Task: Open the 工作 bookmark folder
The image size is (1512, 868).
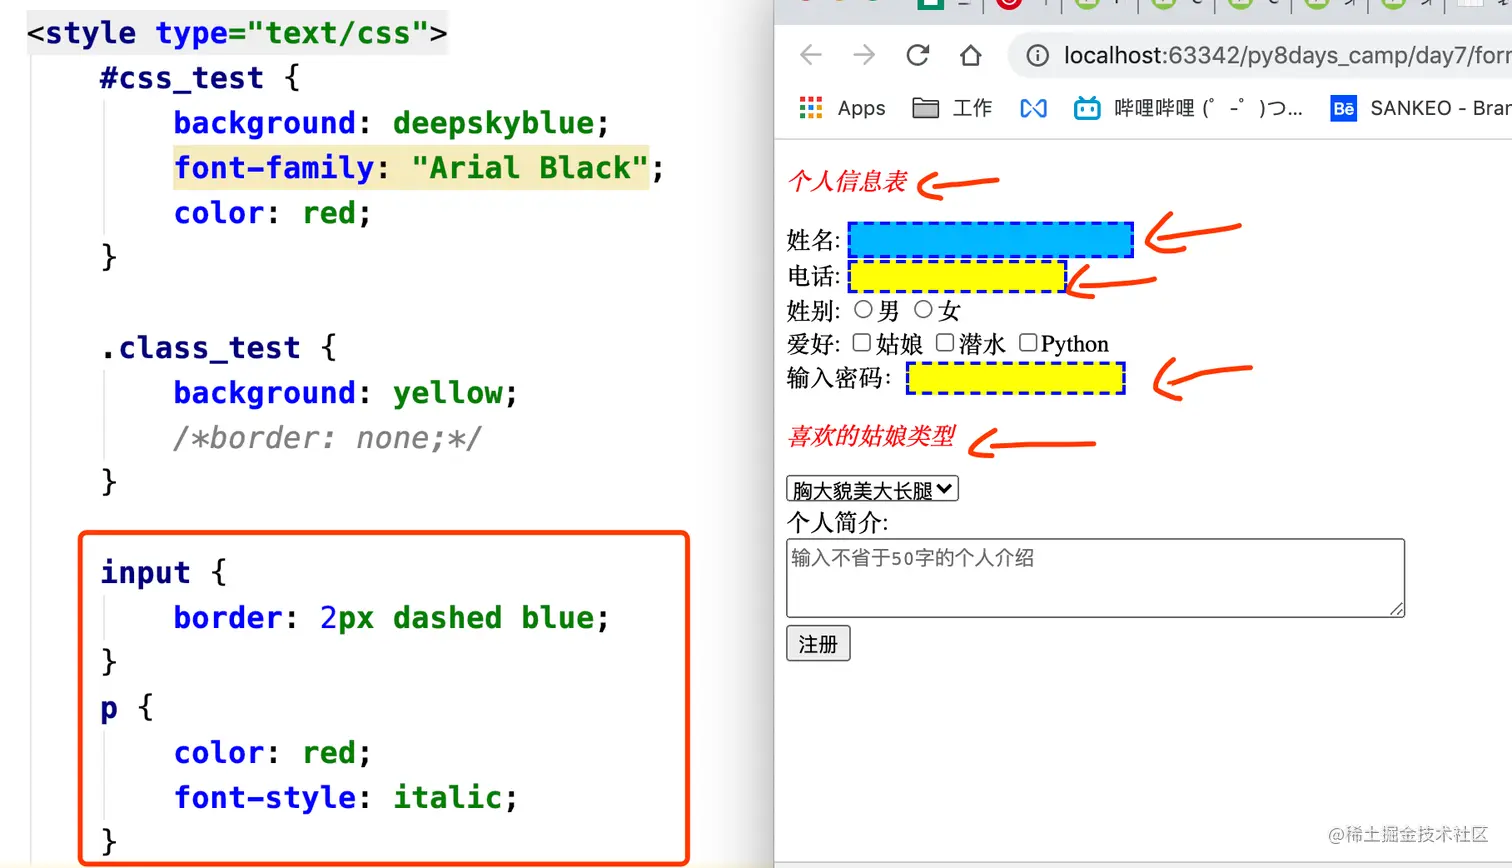Action: click(952, 108)
